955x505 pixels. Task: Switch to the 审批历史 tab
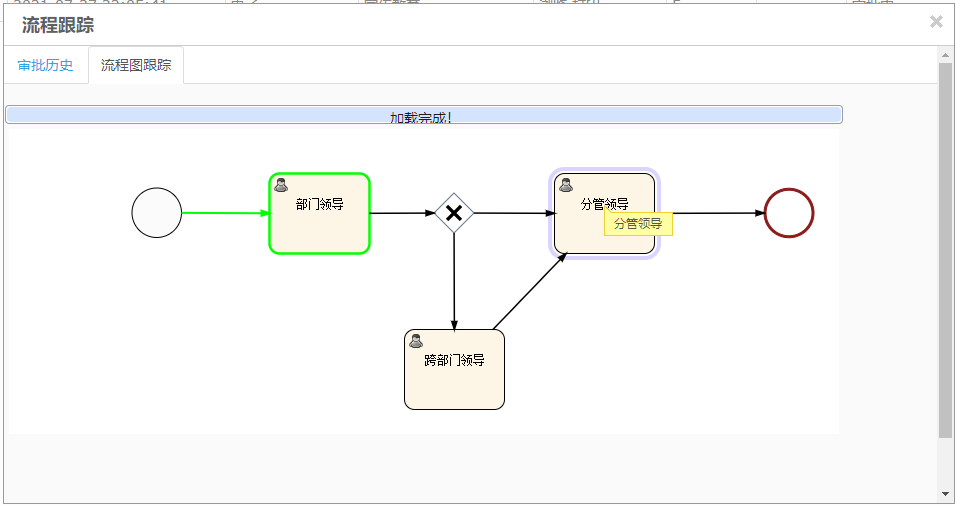point(45,65)
